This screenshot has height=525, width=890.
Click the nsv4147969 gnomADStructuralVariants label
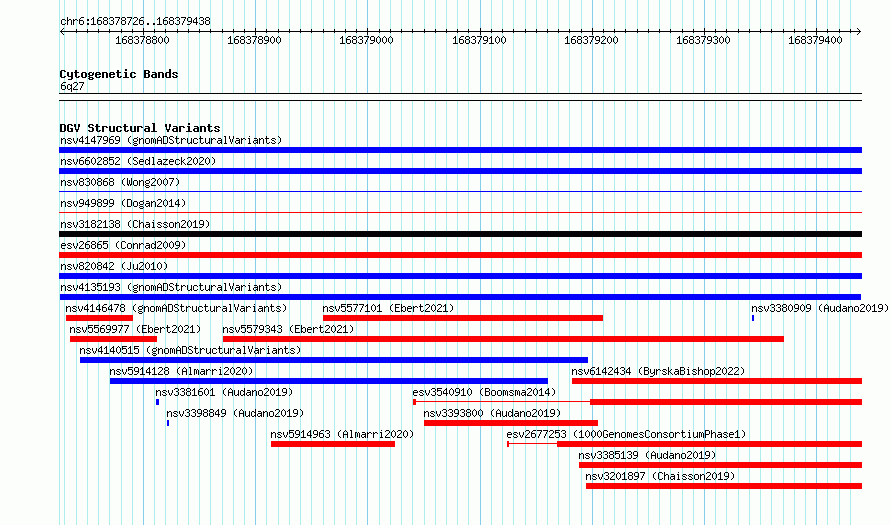(171, 140)
